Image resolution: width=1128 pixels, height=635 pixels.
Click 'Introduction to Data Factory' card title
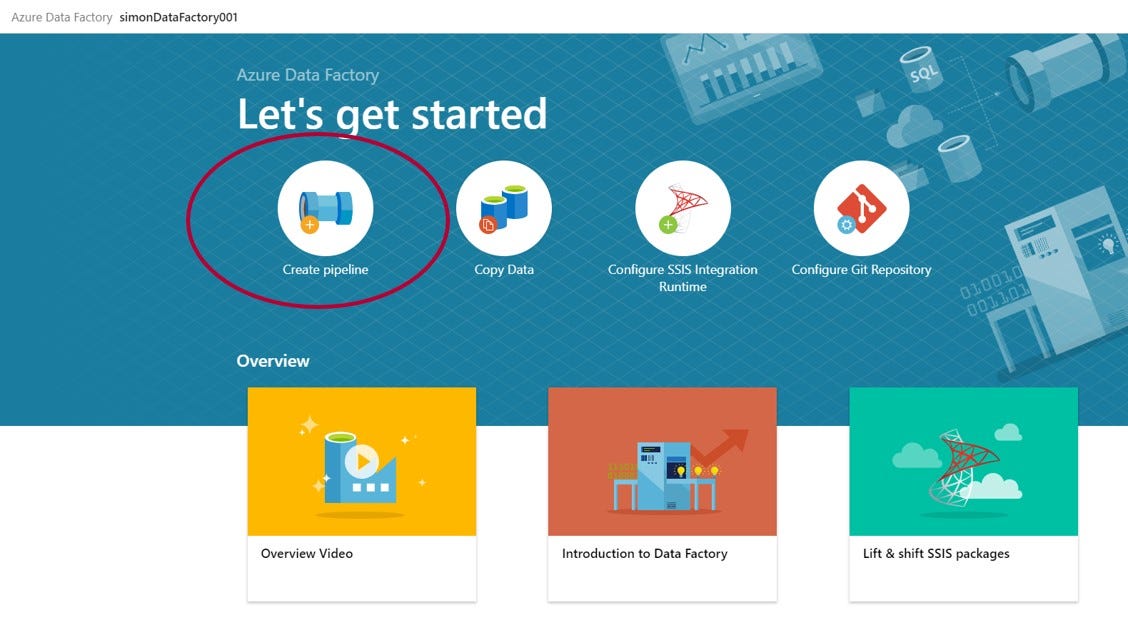tap(645, 554)
